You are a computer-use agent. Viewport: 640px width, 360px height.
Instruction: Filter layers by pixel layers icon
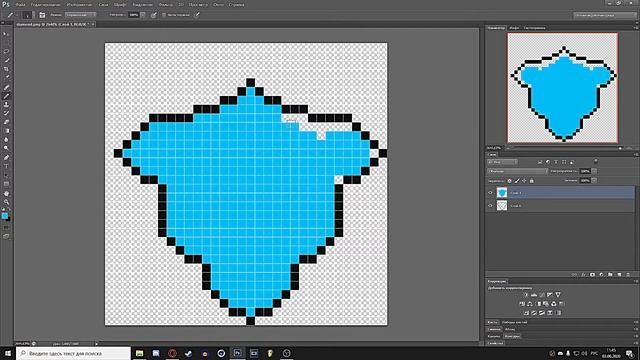(x=540, y=162)
